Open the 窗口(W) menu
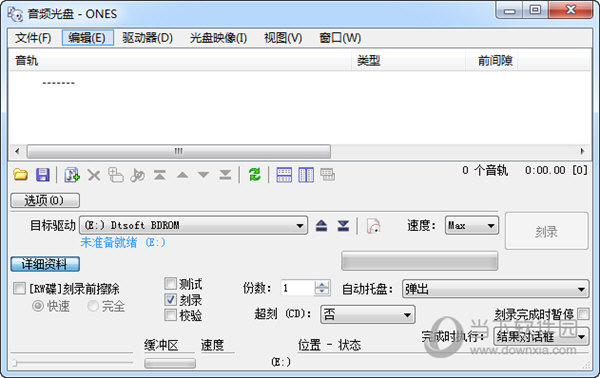The width and height of the screenshot is (600, 378). pos(340,38)
